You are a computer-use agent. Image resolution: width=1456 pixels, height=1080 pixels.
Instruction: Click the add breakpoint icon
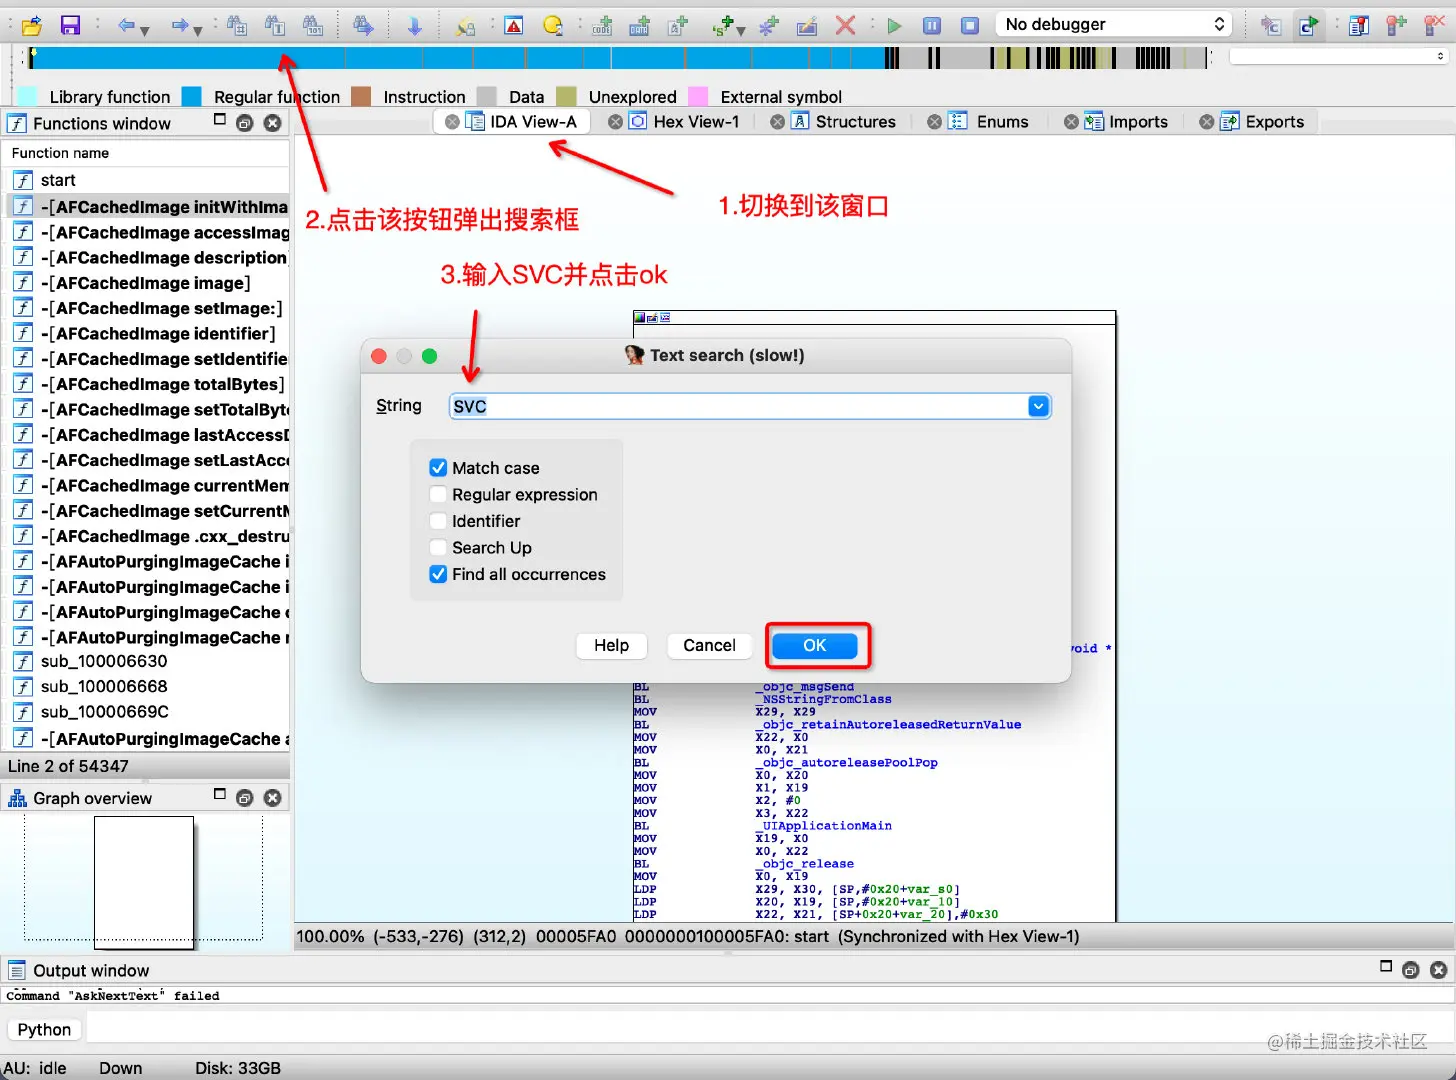point(1397,25)
